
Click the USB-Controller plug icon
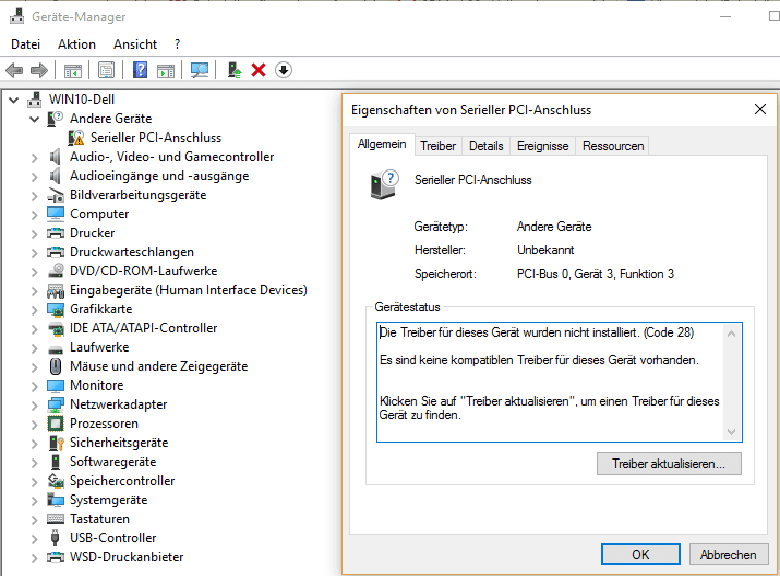pos(55,538)
